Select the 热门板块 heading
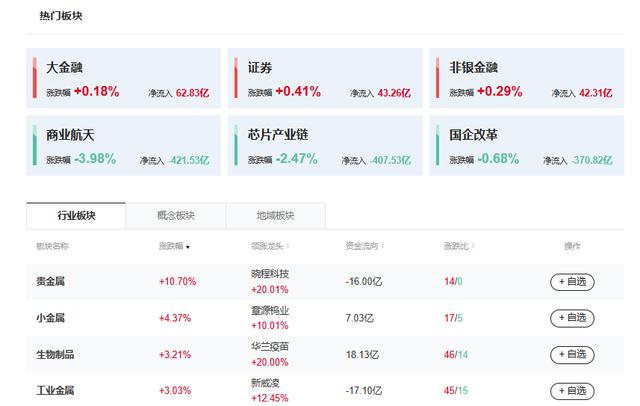Viewport: 640px width, 406px height. click(61, 16)
